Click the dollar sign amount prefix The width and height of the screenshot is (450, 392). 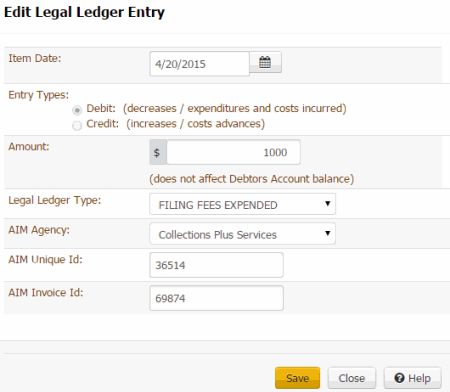tap(158, 152)
